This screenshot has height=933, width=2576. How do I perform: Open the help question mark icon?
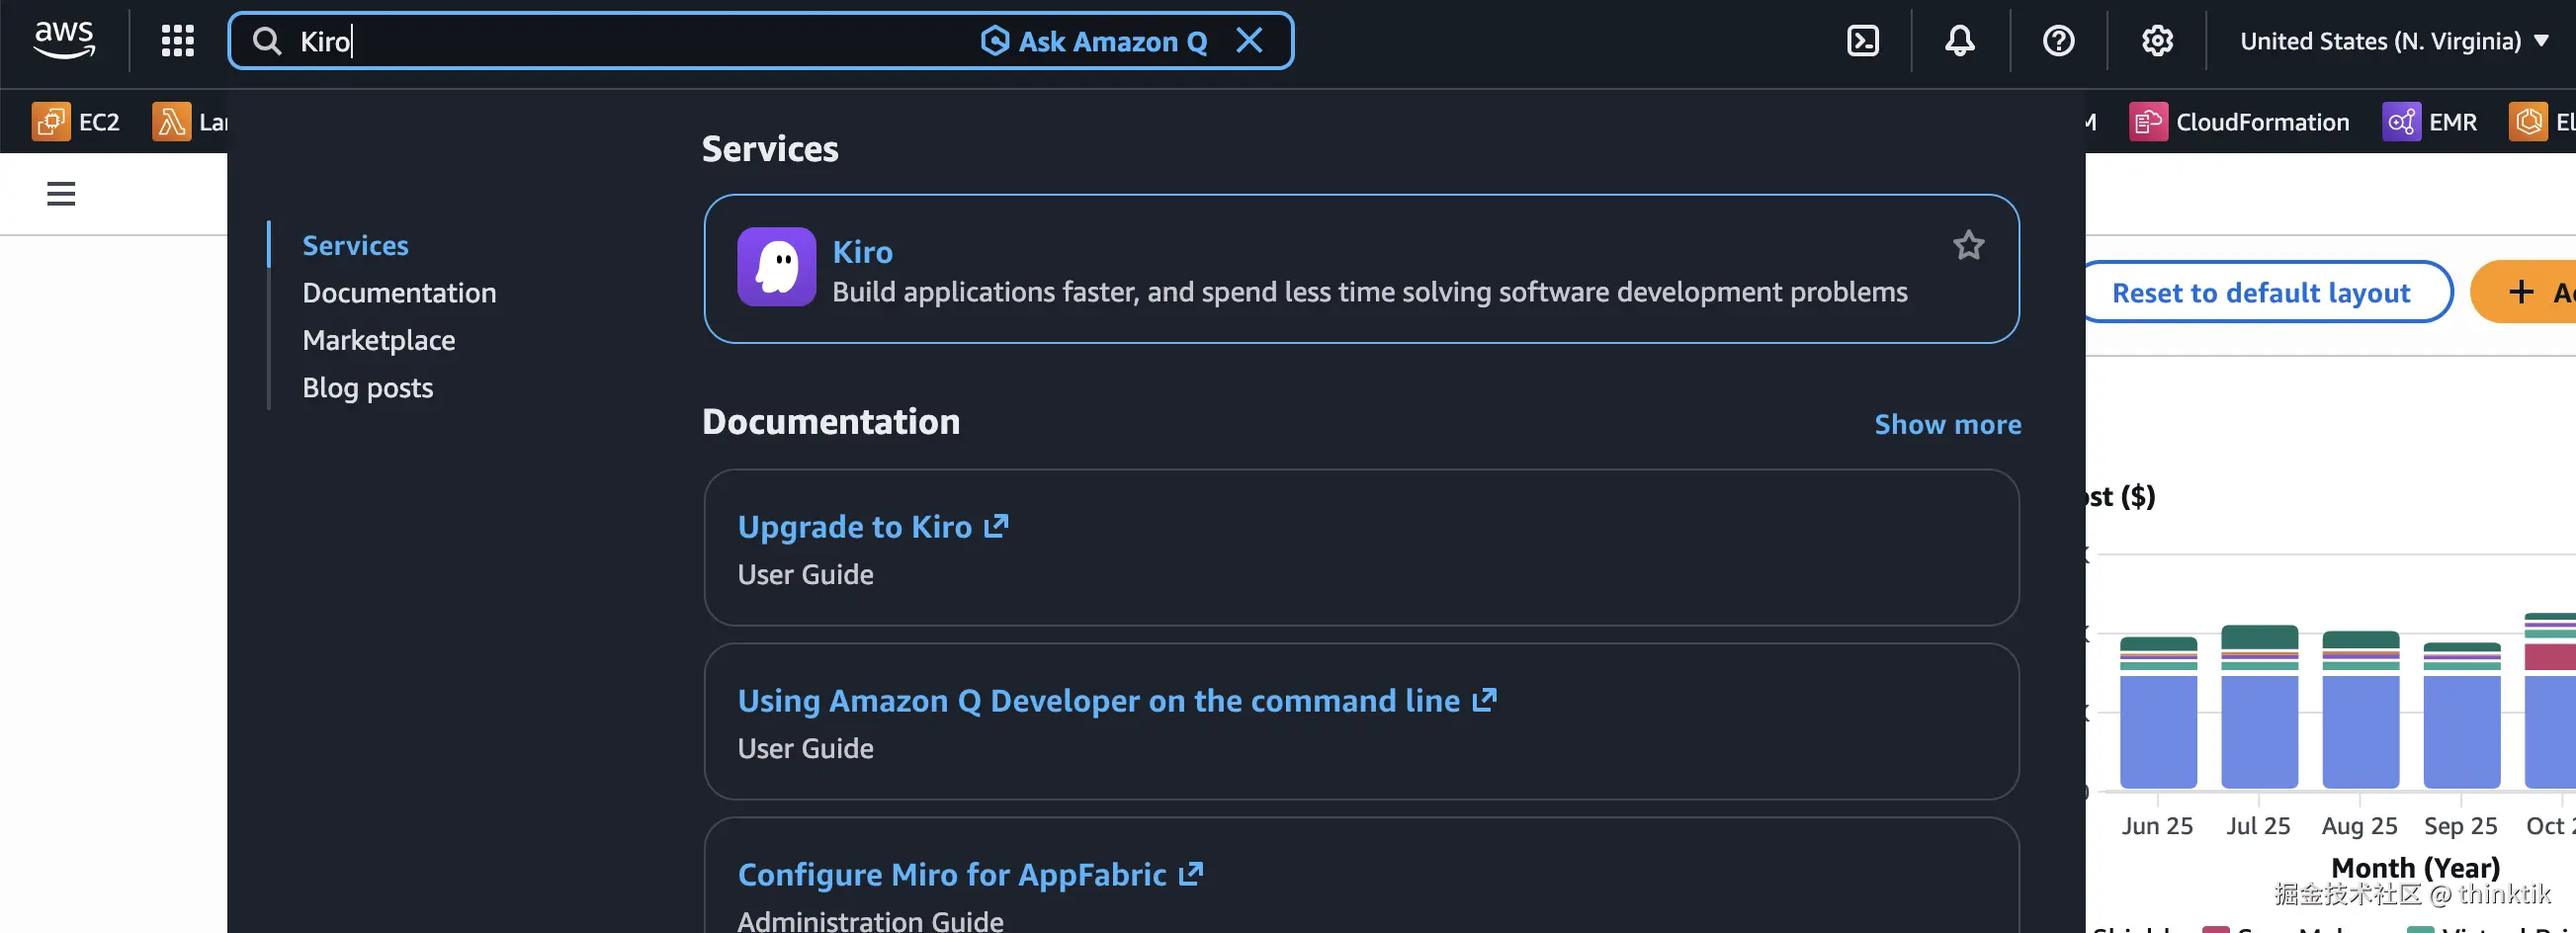pos(2058,41)
